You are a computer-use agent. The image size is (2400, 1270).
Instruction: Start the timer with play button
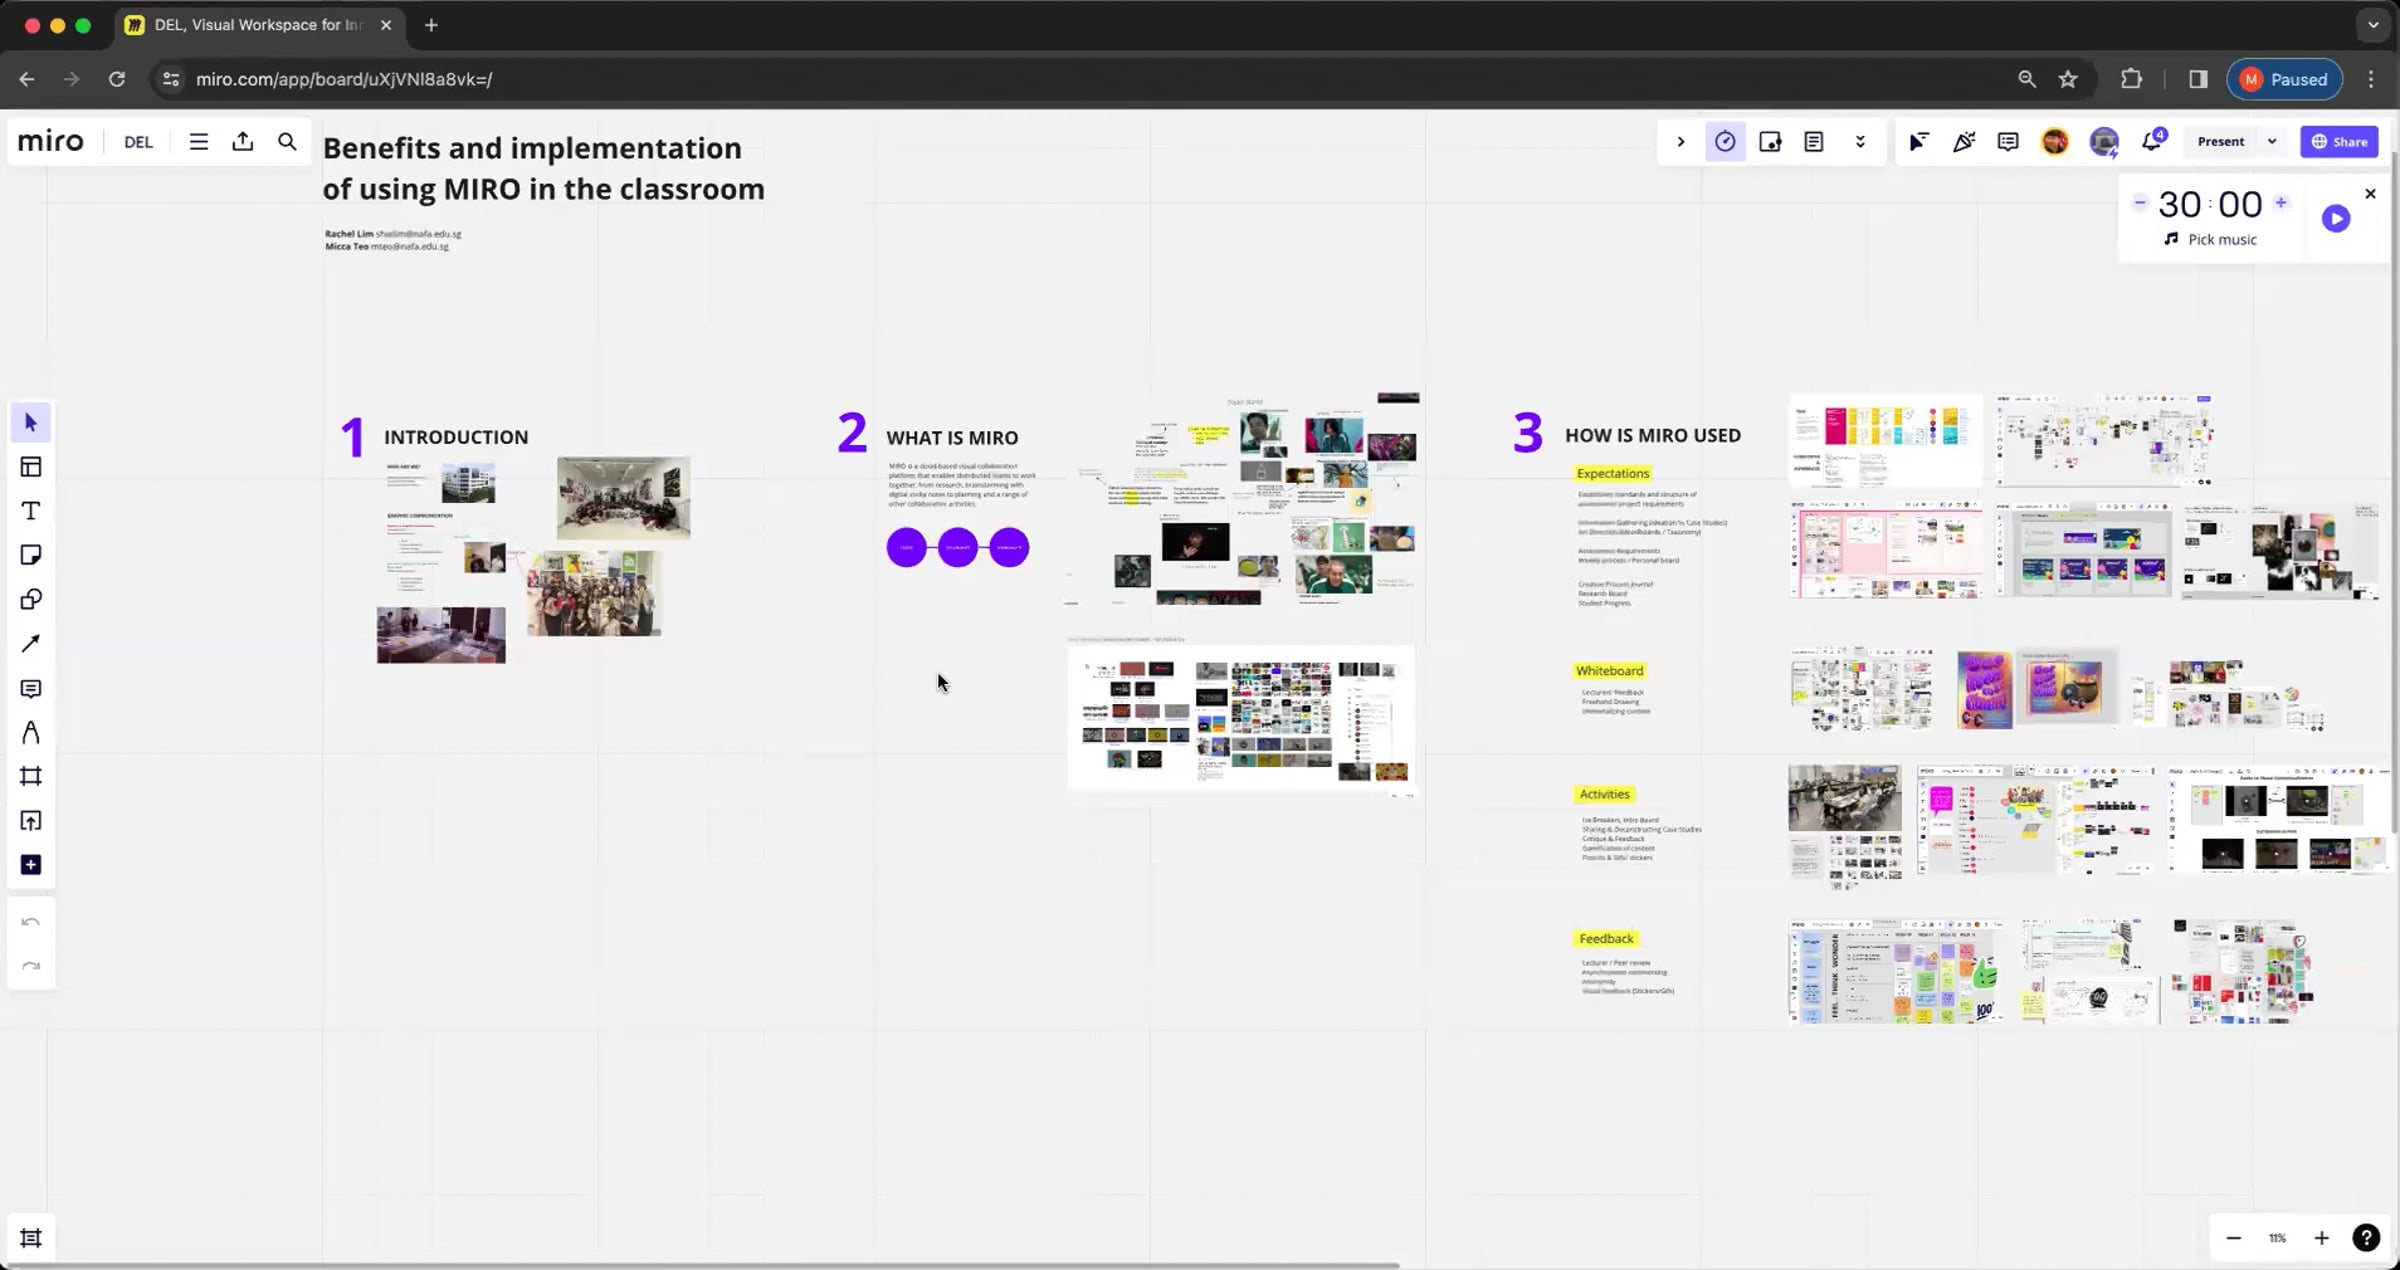pyautogui.click(x=2336, y=218)
